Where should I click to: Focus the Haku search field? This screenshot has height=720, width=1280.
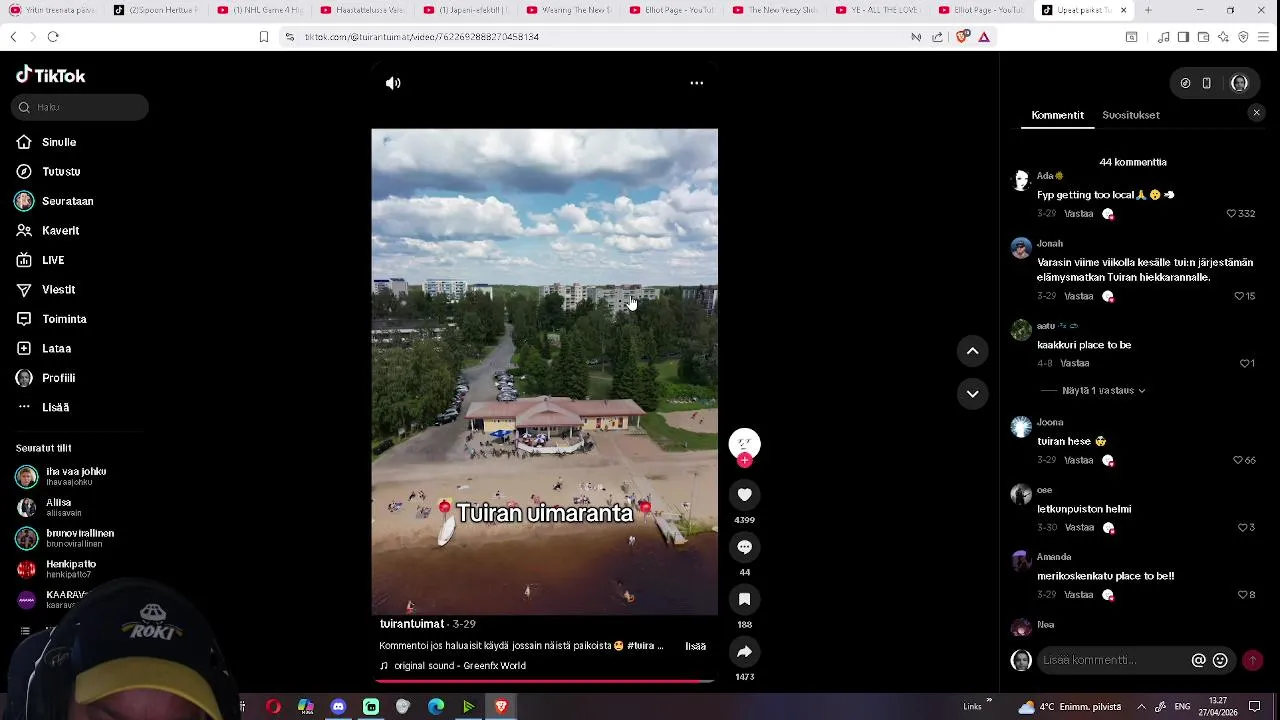click(x=81, y=107)
